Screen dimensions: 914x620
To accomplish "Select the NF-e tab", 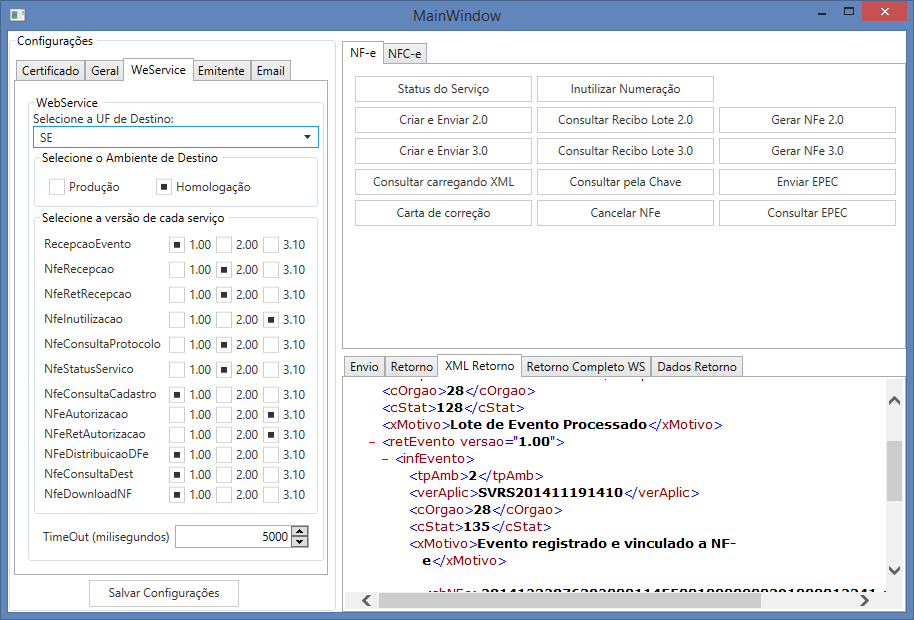I will [363, 52].
